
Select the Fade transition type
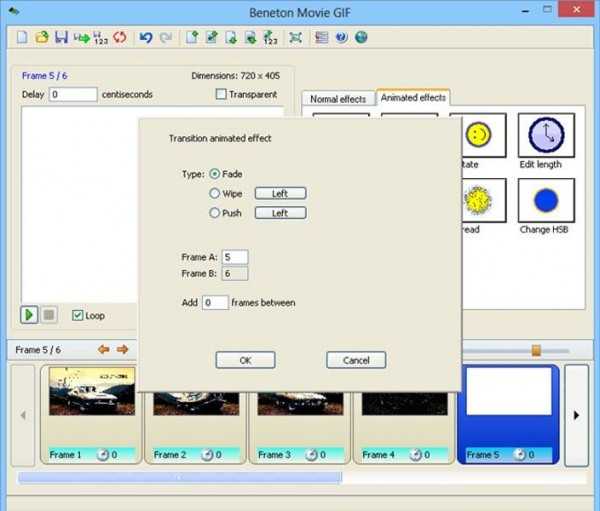click(215, 174)
